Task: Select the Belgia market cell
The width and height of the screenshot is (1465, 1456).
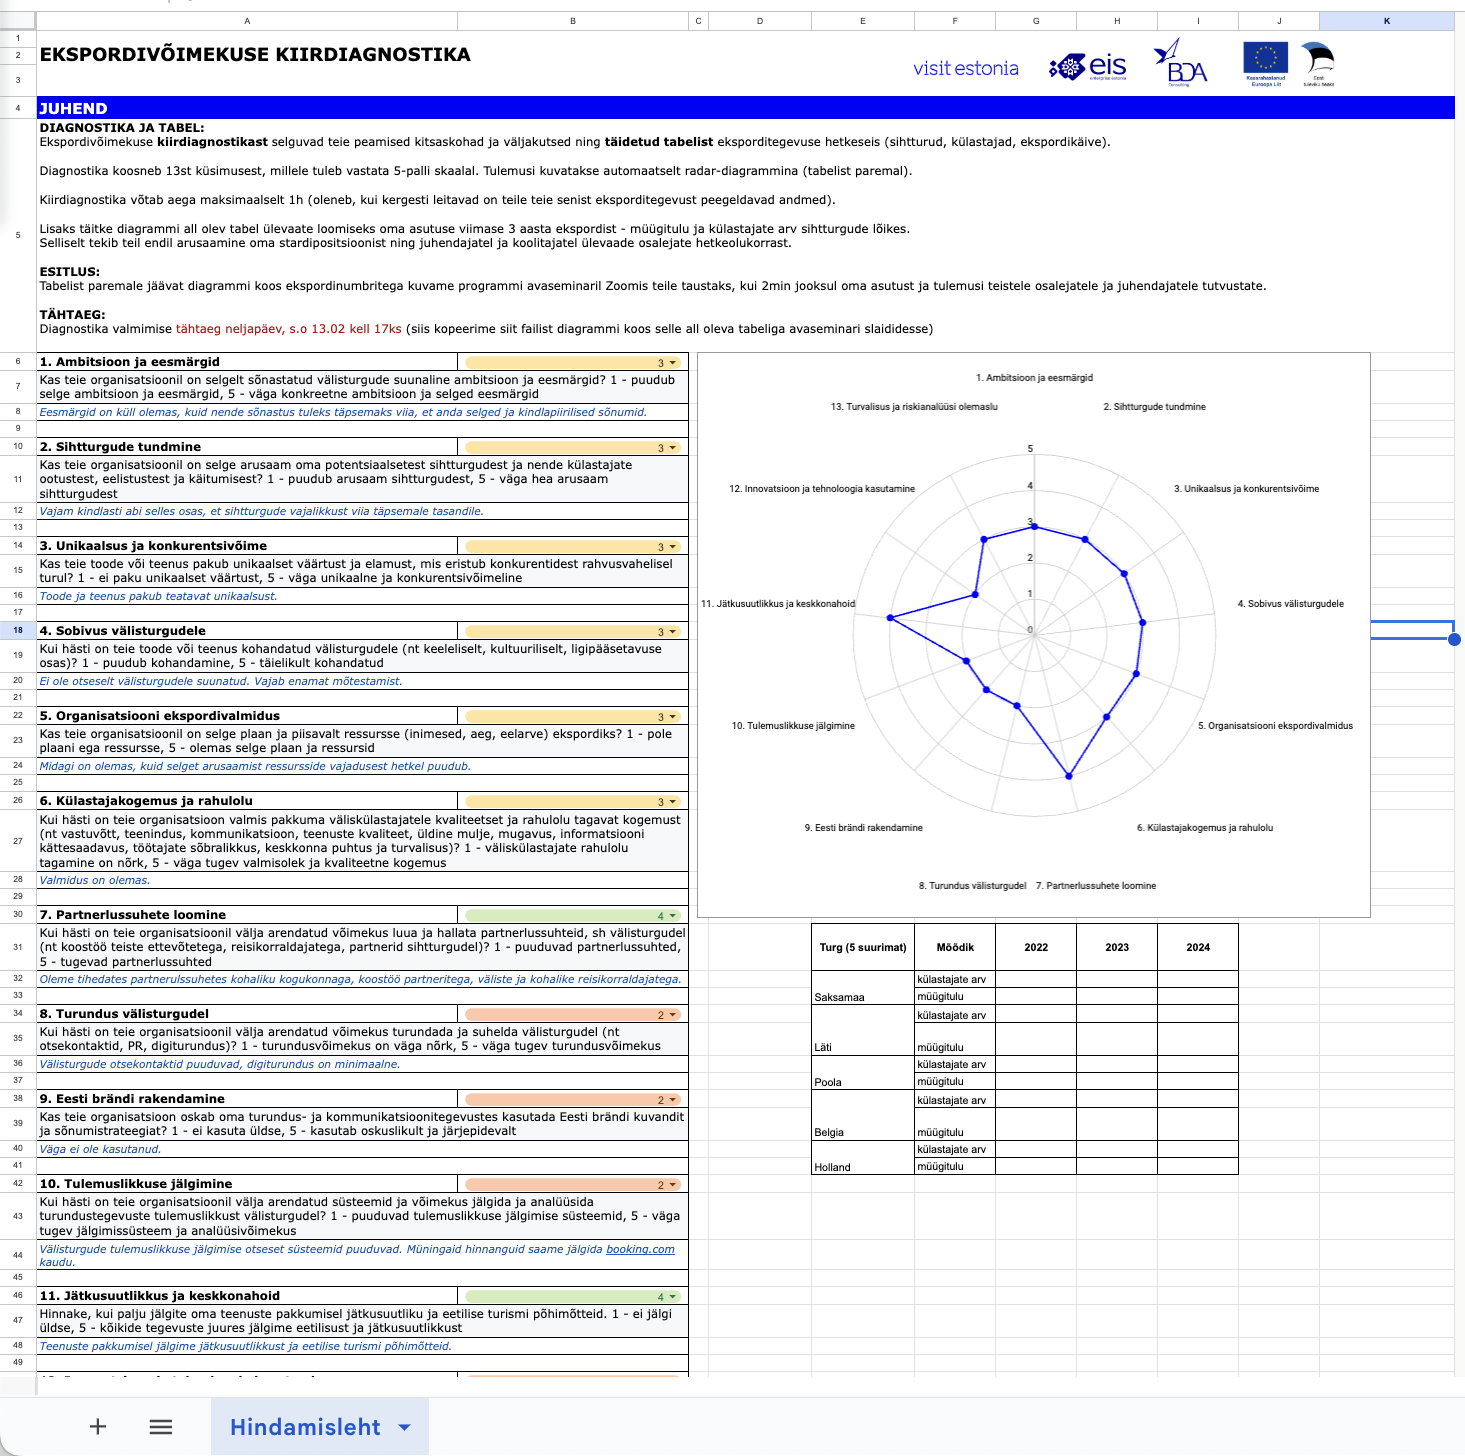Action: pos(862,1115)
